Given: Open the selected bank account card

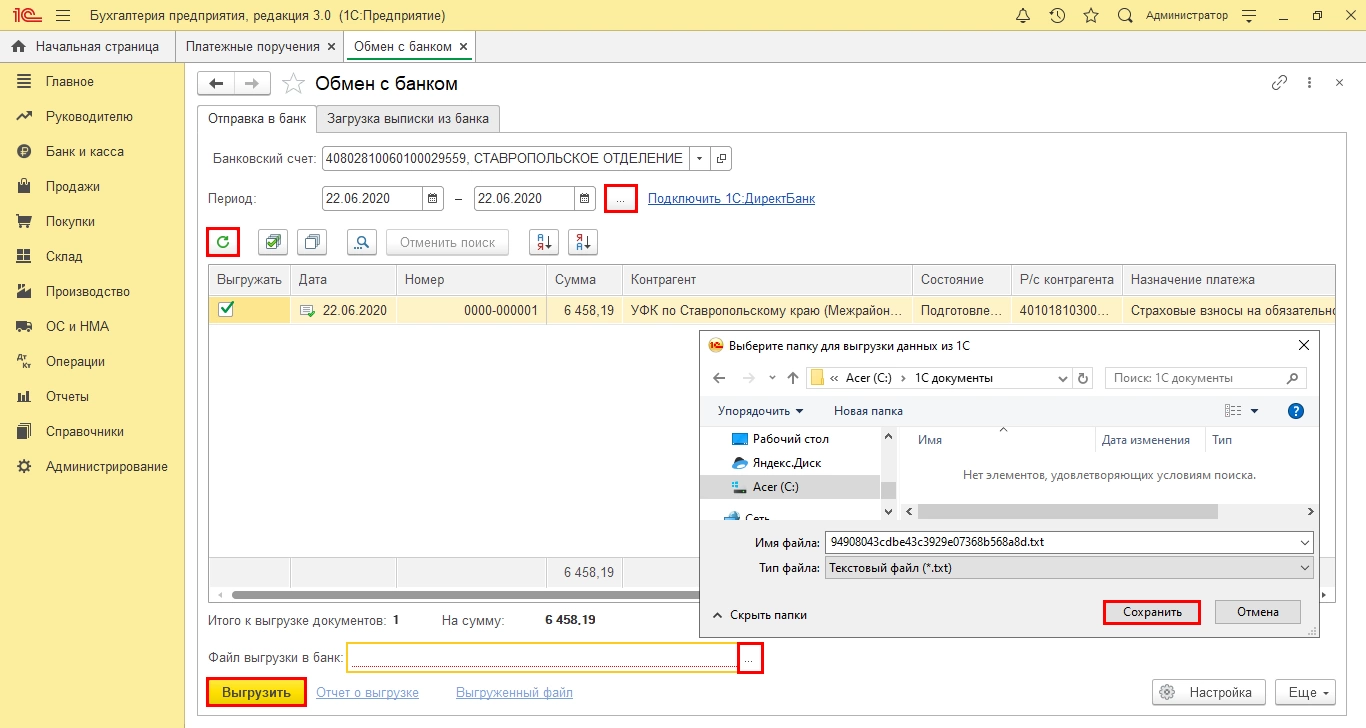Looking at the screenshot, I should coord(721,158).
